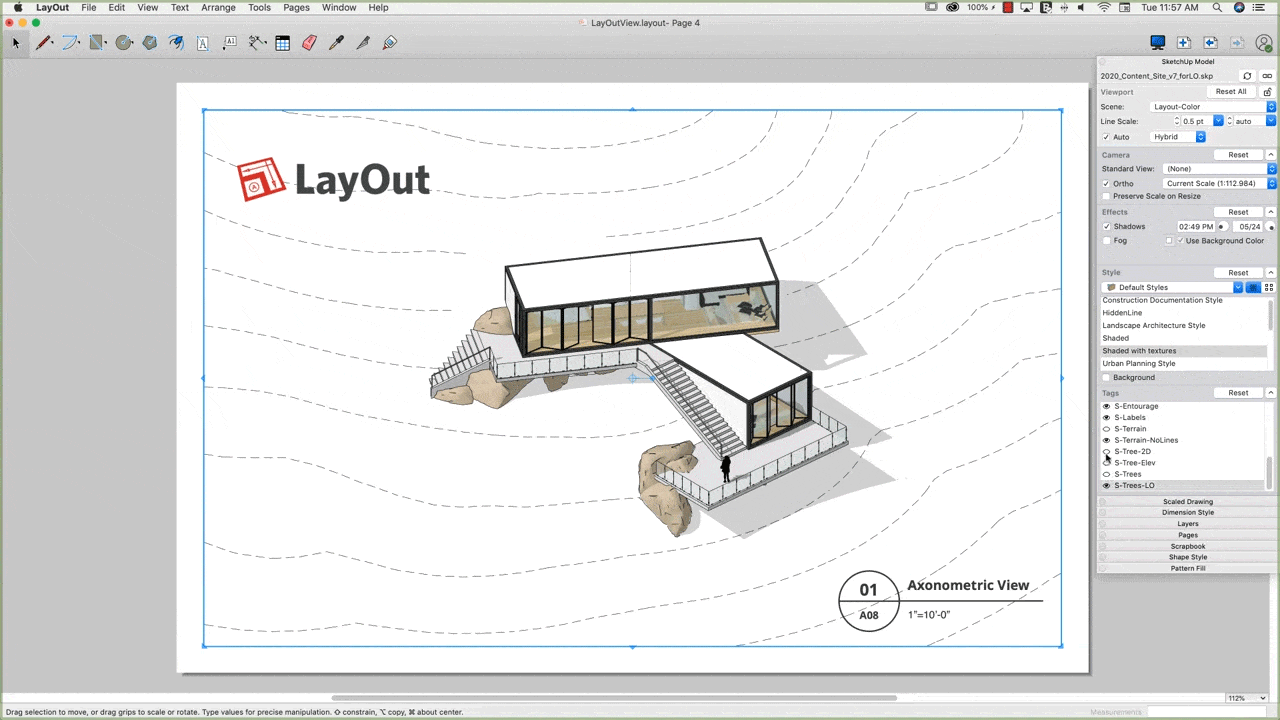Choose the Rectangle tool
The width and height of the screenshot is (1280, 720).
tap(97, 42)
